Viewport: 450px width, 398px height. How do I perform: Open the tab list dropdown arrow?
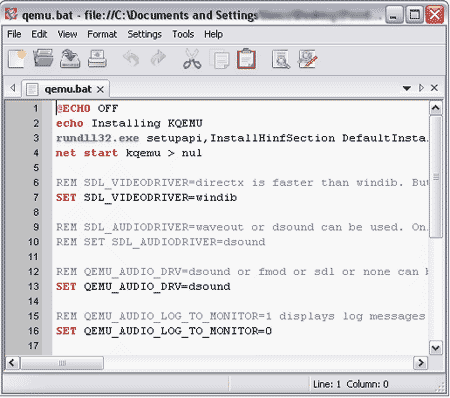click(x=407, y=88)
